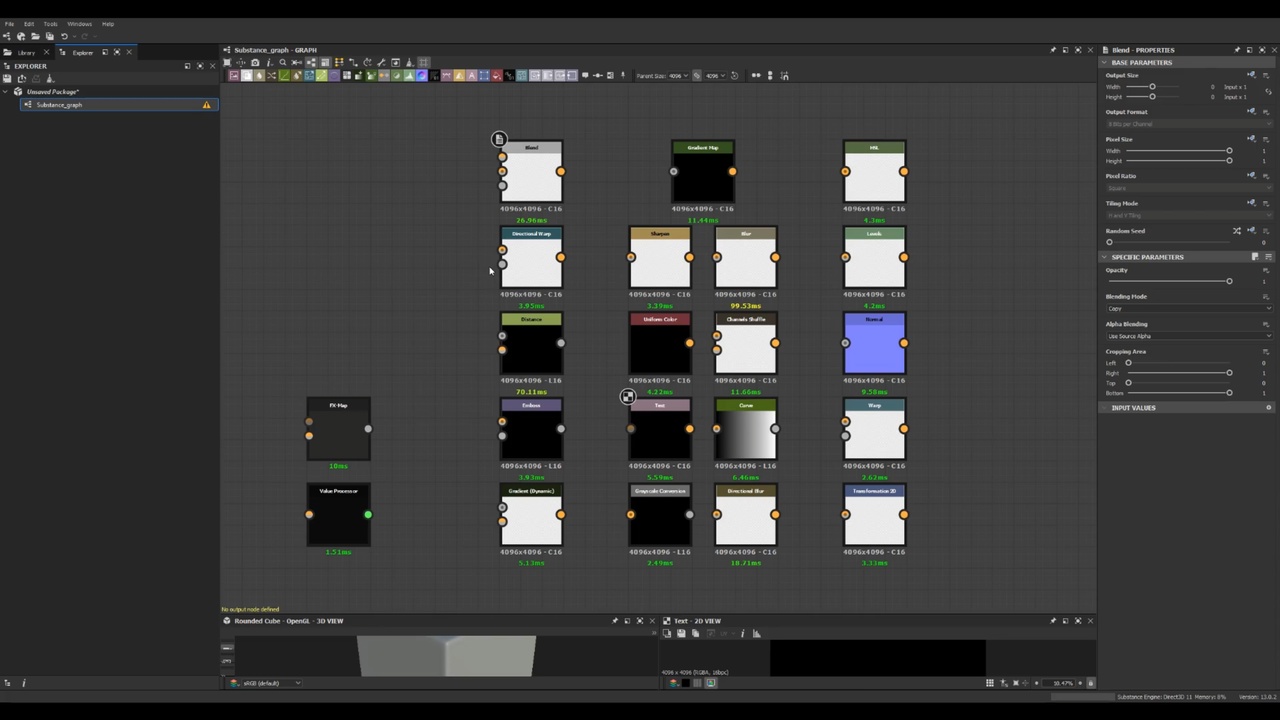
Task: Collapse the Base Parameters section
Action: click(1105, 62)
